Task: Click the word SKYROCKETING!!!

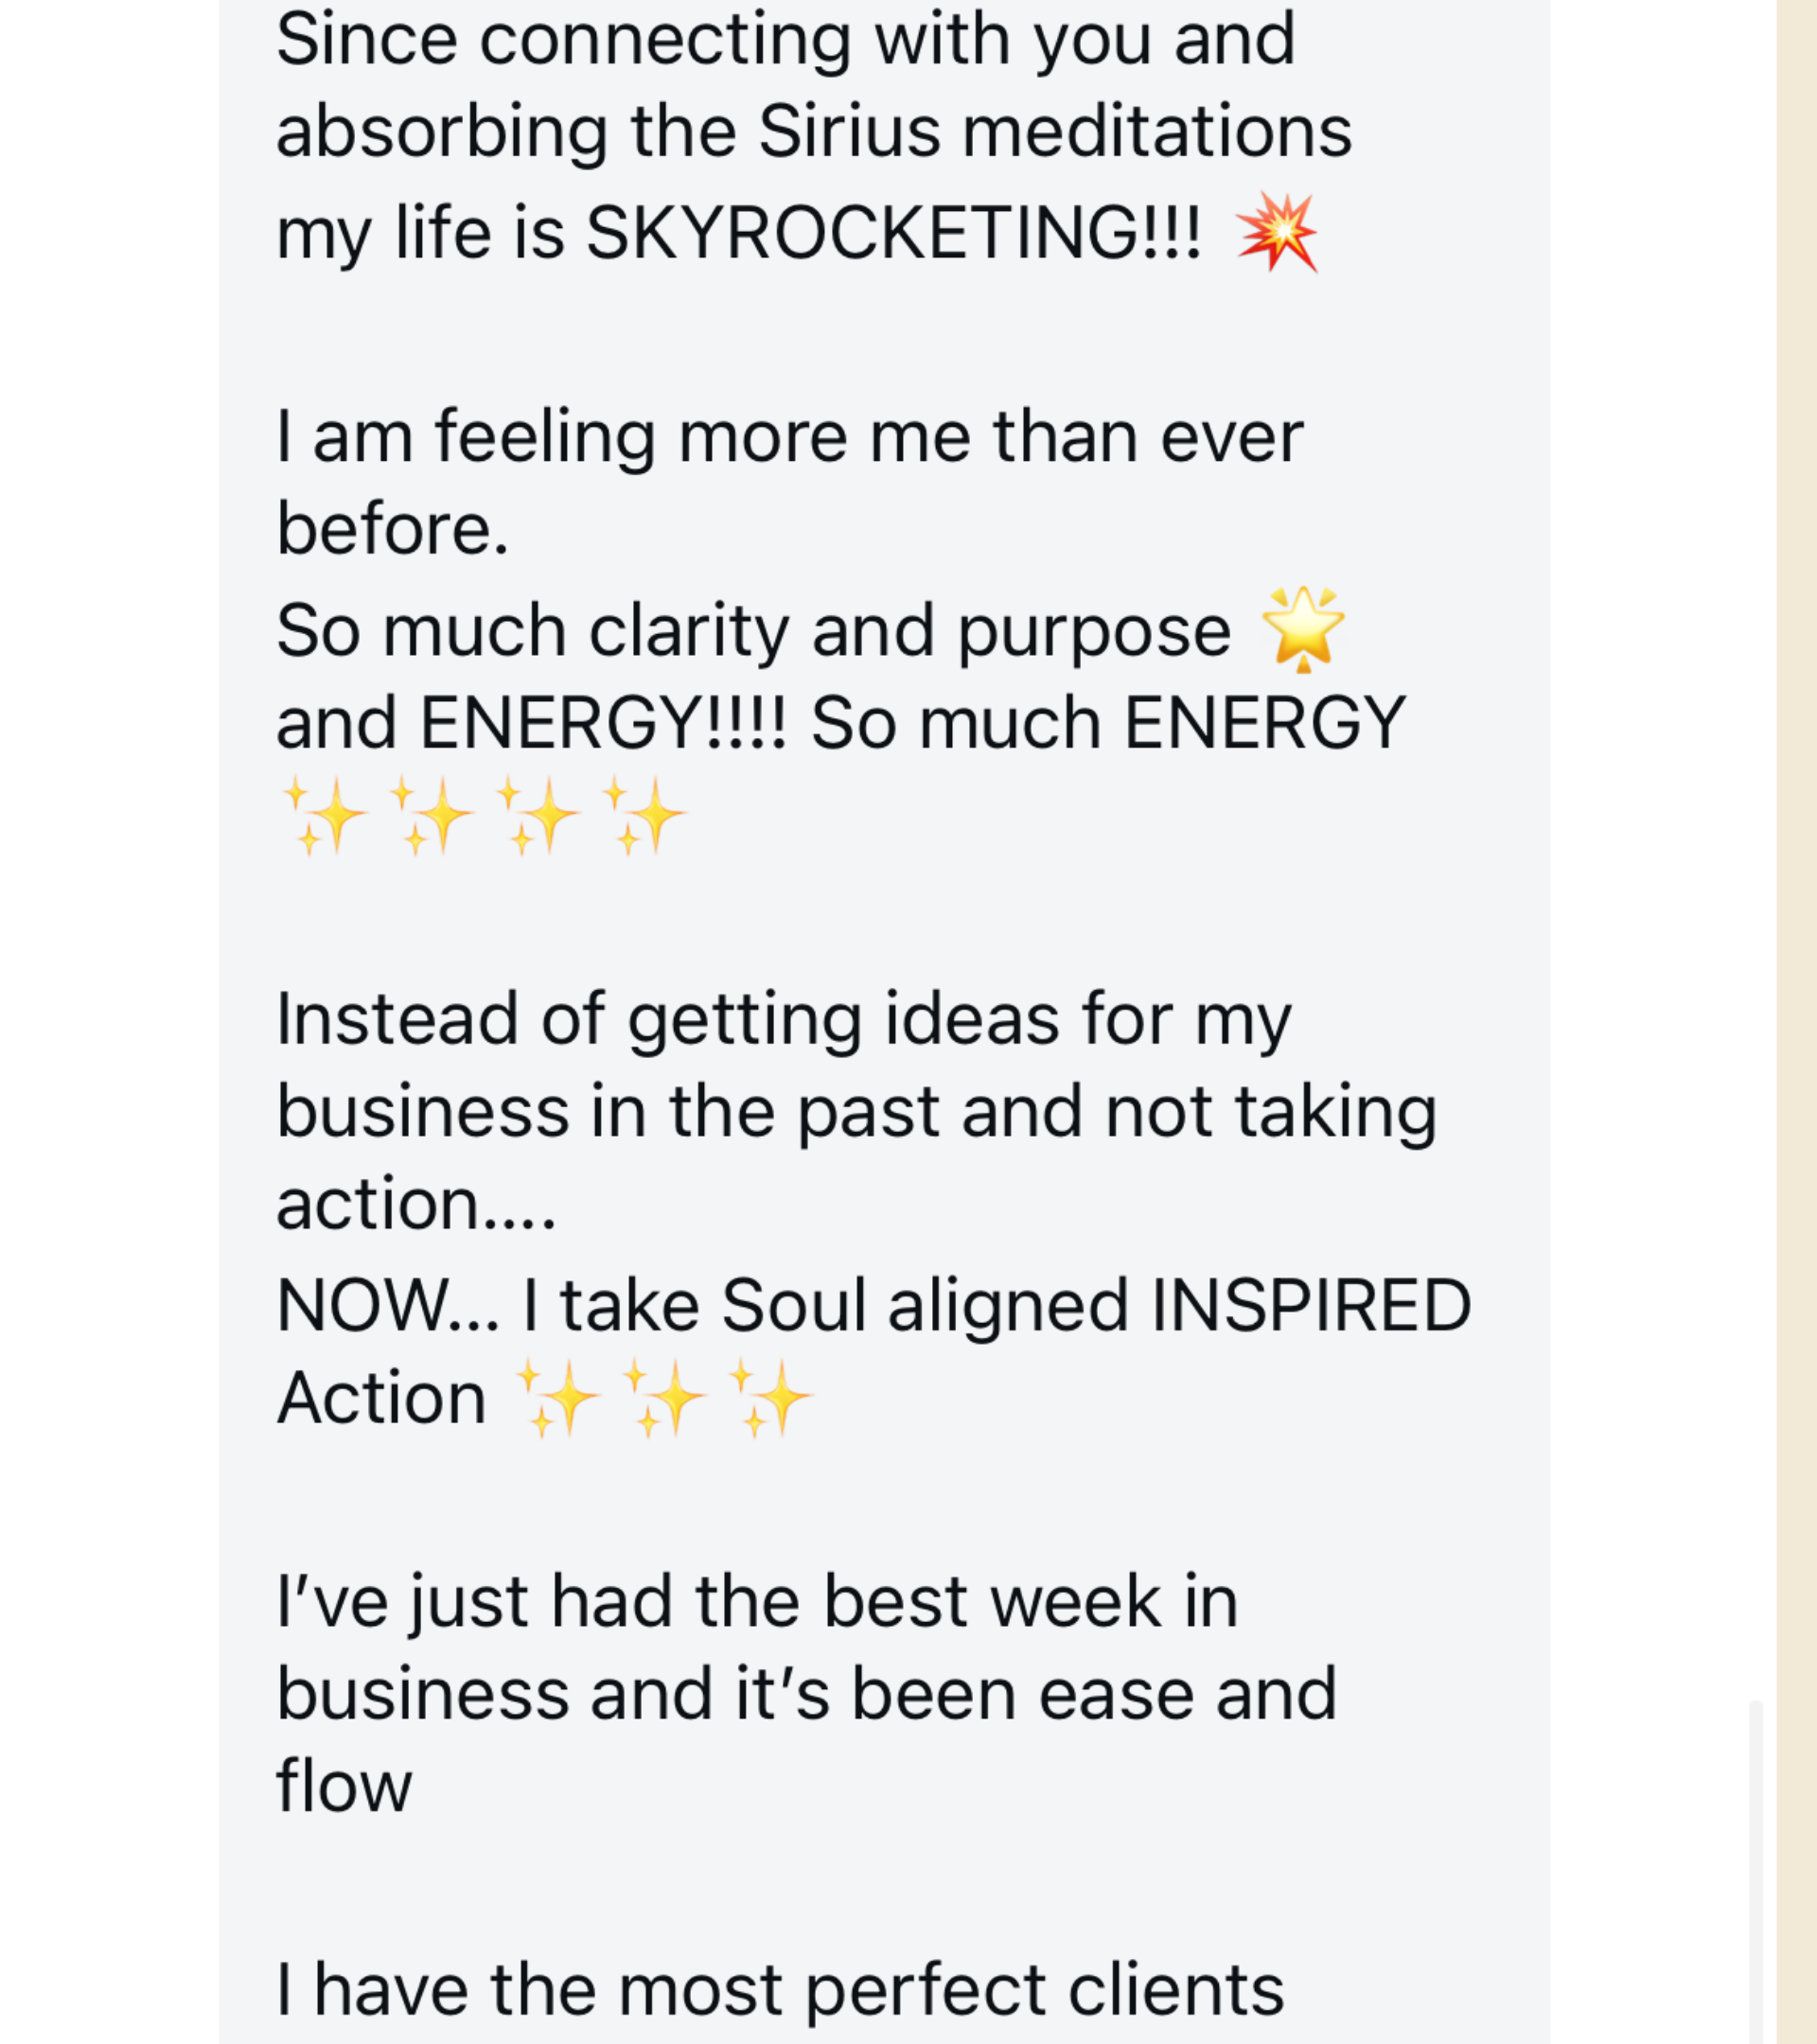Action: click(x=893, y=233)
